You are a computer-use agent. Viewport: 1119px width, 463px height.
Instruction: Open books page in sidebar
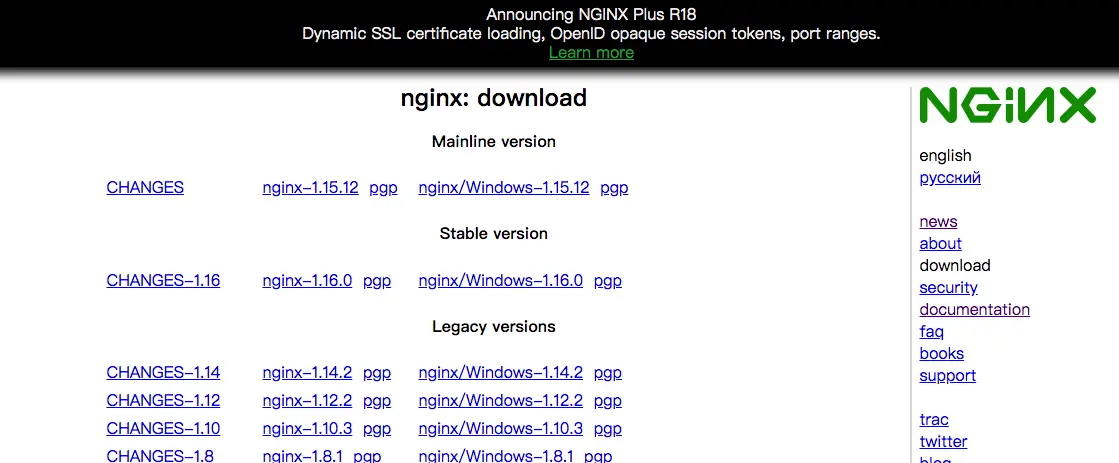coord(941,354)
